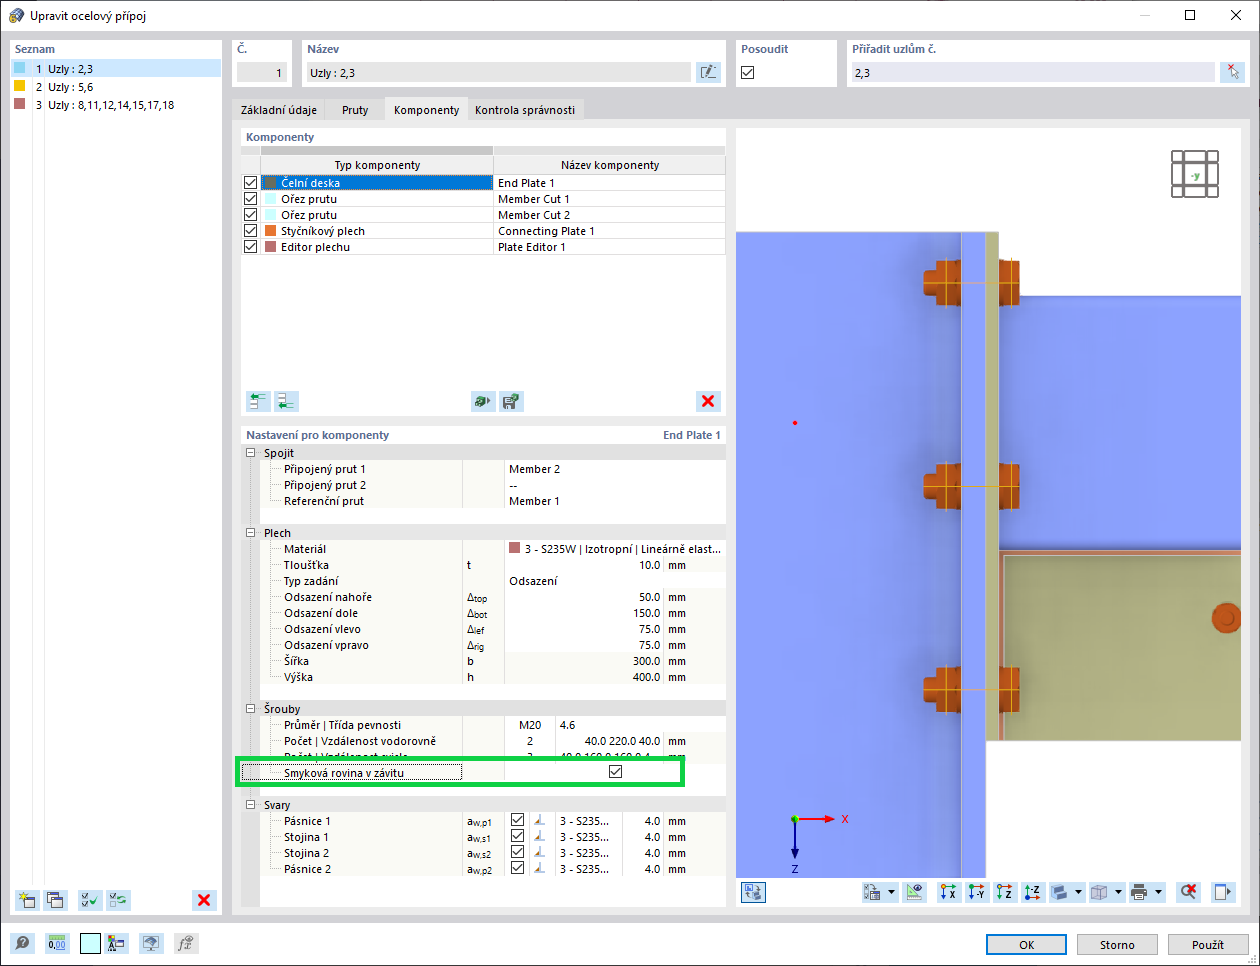The image size is (1260, 966).
Task: Delete selected connection with red X under Seznam
Action: pyautogui.click(x=204, y=900)
